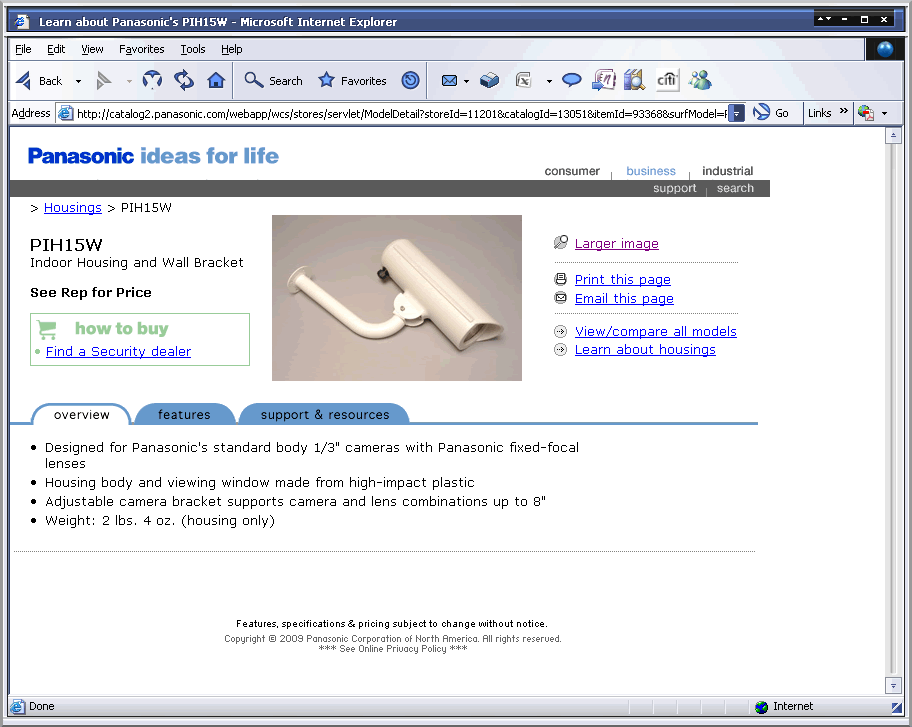
Task: Click the magnifier icon beside Larger image
Action: click(x=561, y=243)
